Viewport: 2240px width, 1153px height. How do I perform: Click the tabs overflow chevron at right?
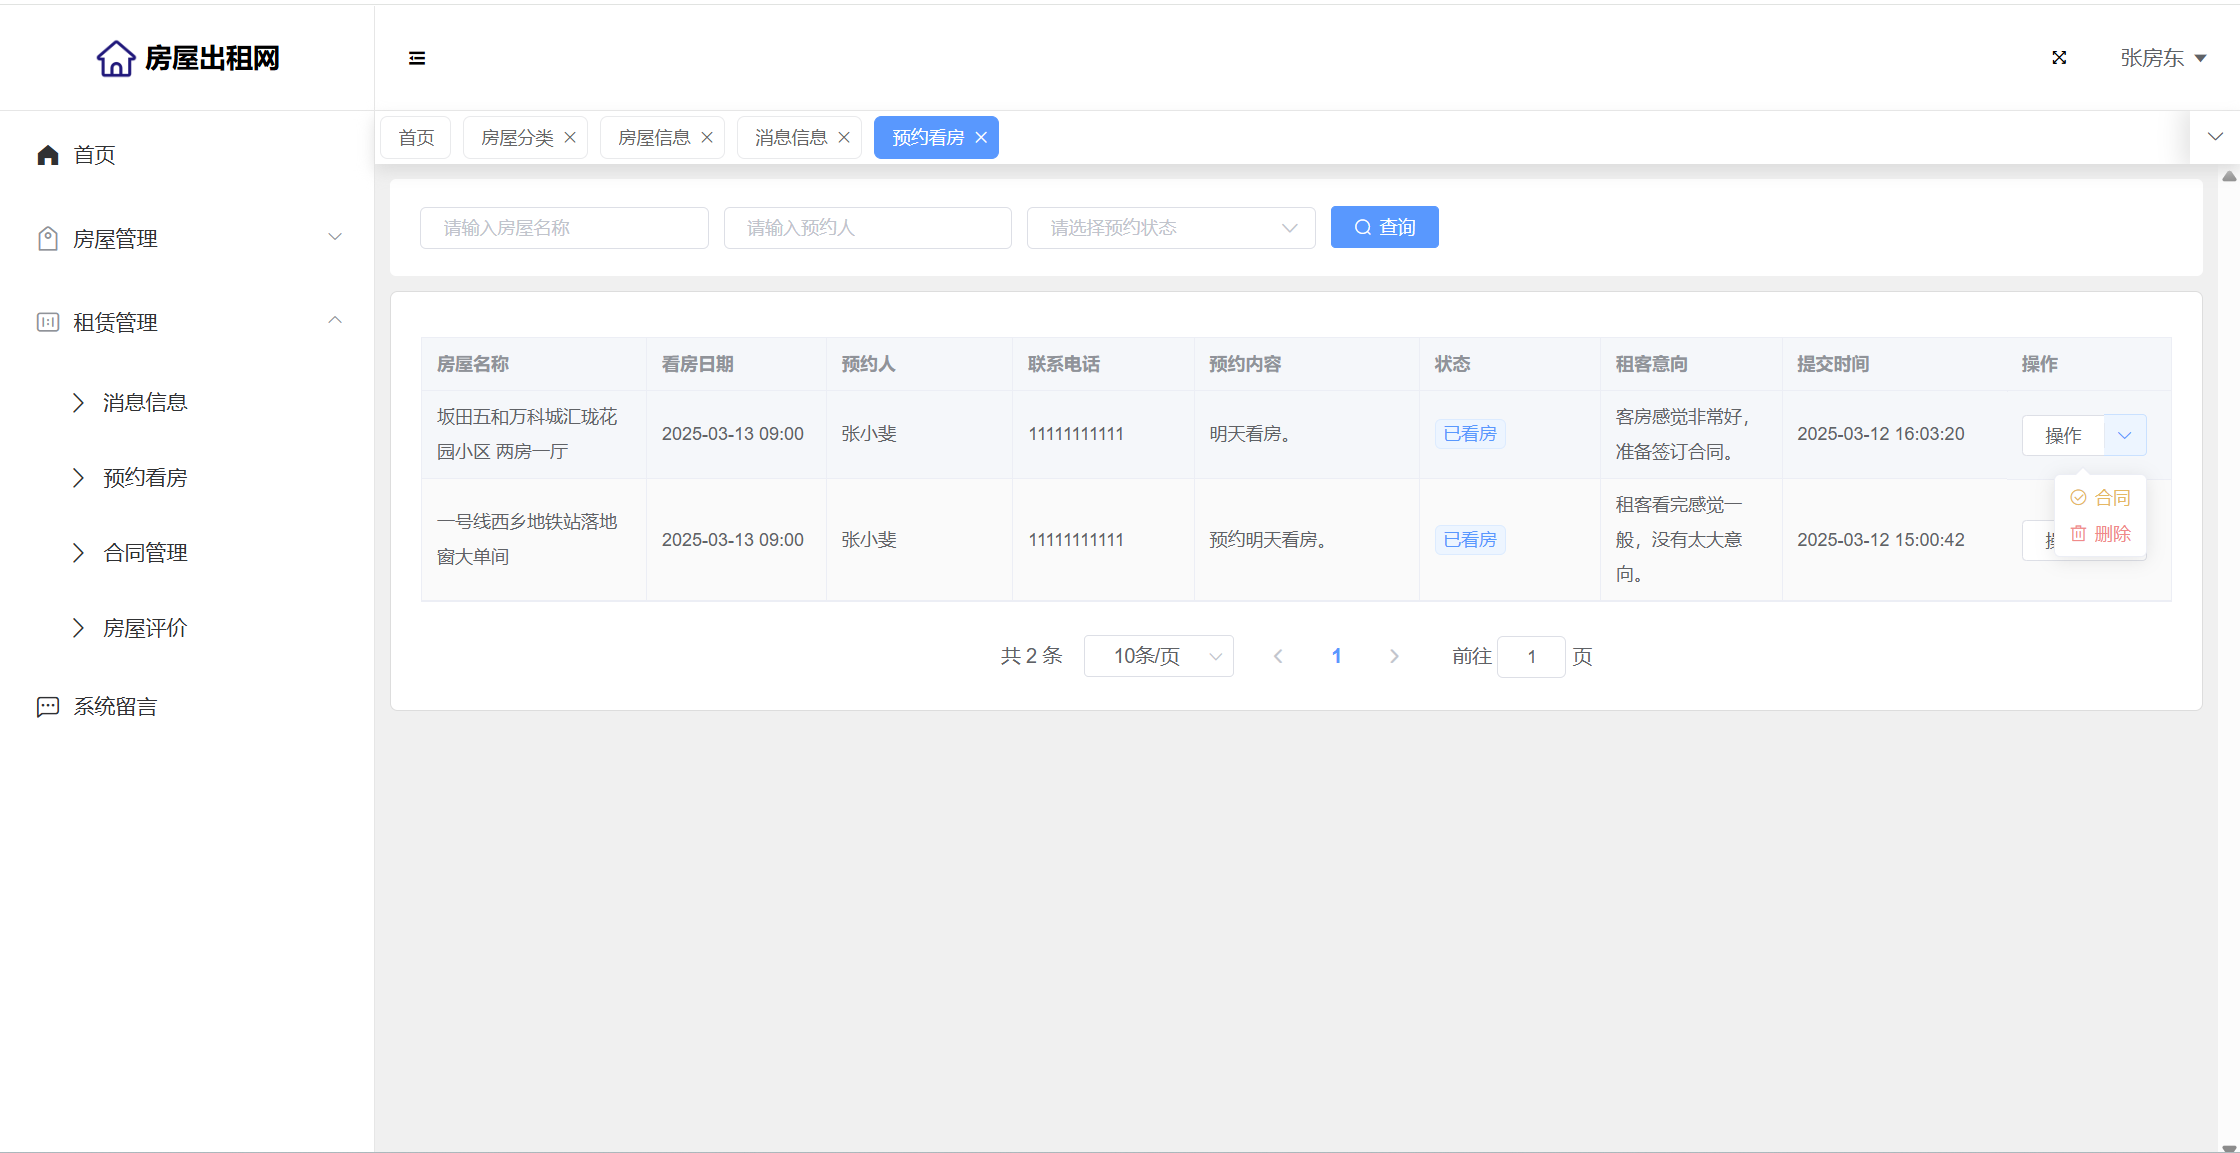[2215, 137]
